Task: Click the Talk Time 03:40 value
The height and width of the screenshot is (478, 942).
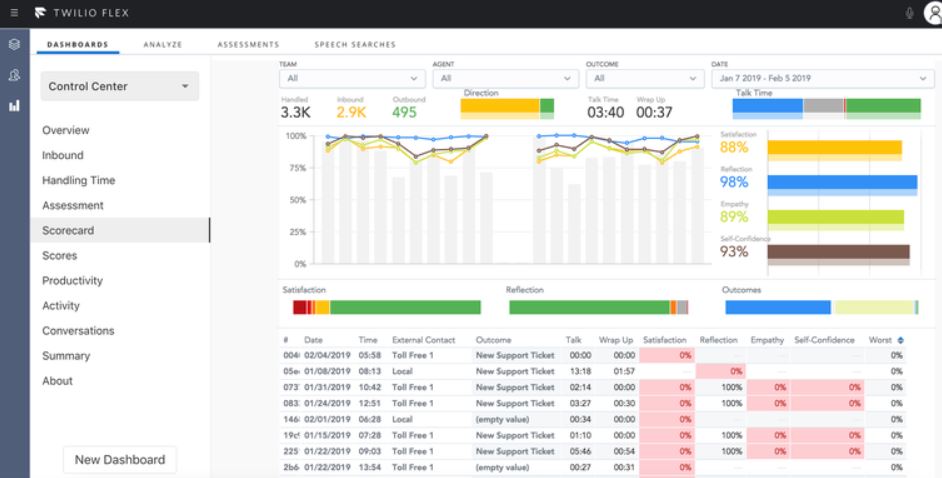Action: click(x=606, y=112)
